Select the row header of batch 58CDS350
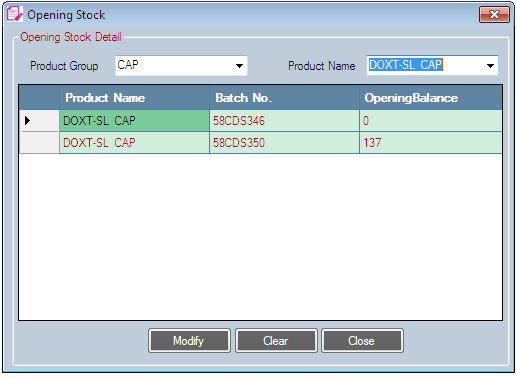Viewport: 517px width, 378px height. point(39,143)
